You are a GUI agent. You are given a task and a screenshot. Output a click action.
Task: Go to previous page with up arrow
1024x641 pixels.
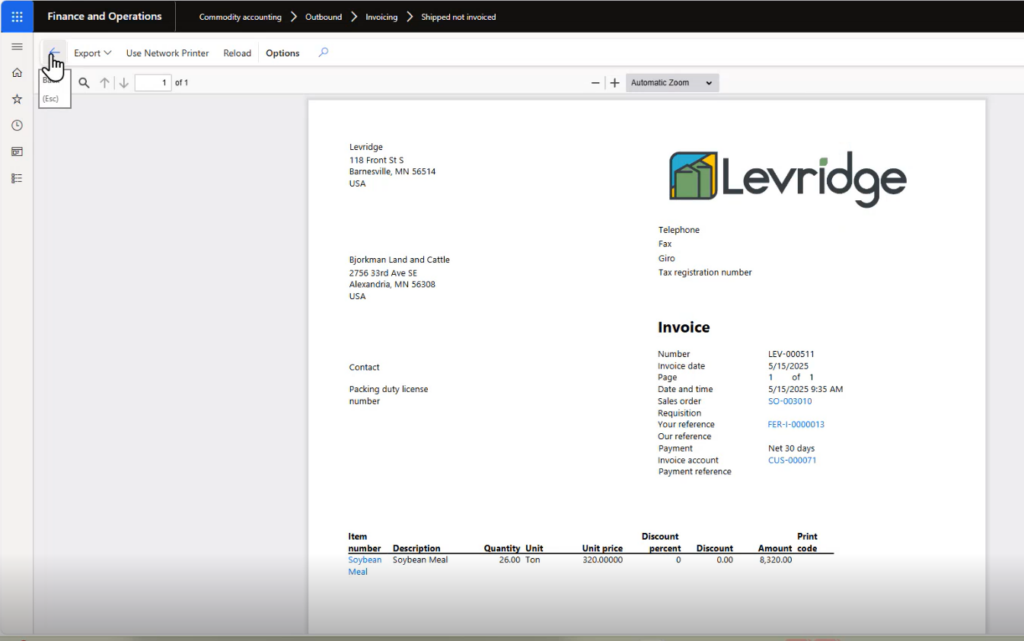[104, 83]
